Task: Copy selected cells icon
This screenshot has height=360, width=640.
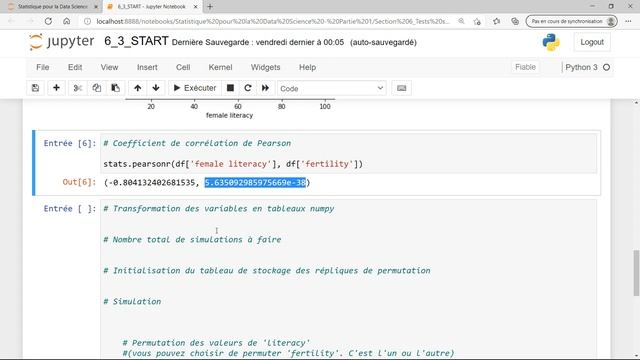Action: (97, 88)
